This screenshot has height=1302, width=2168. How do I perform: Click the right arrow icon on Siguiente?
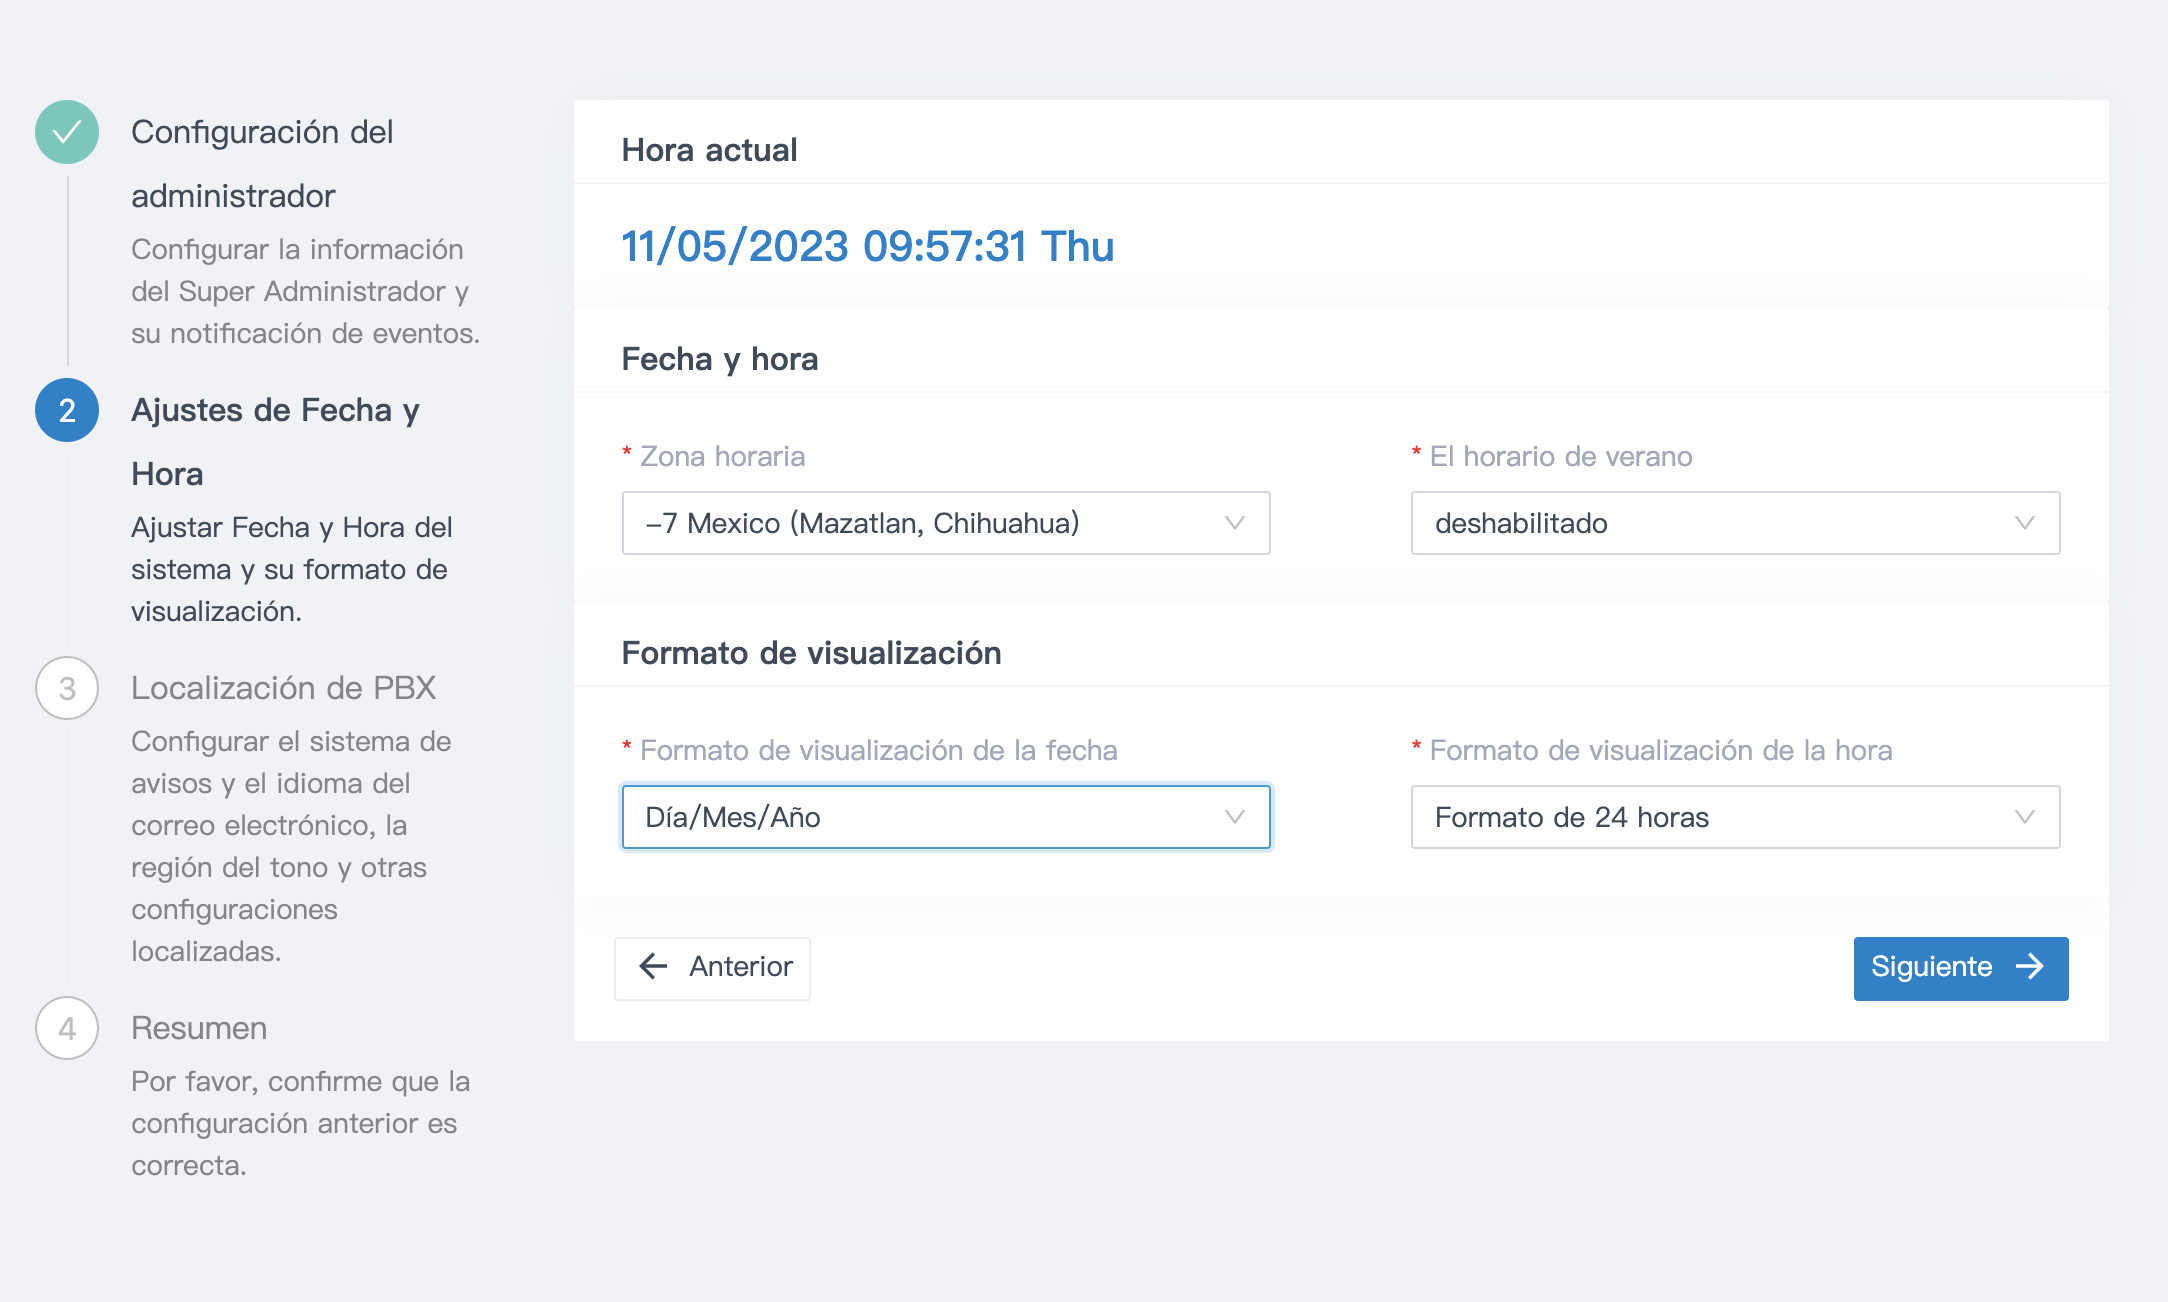(x=2030, y=966)
